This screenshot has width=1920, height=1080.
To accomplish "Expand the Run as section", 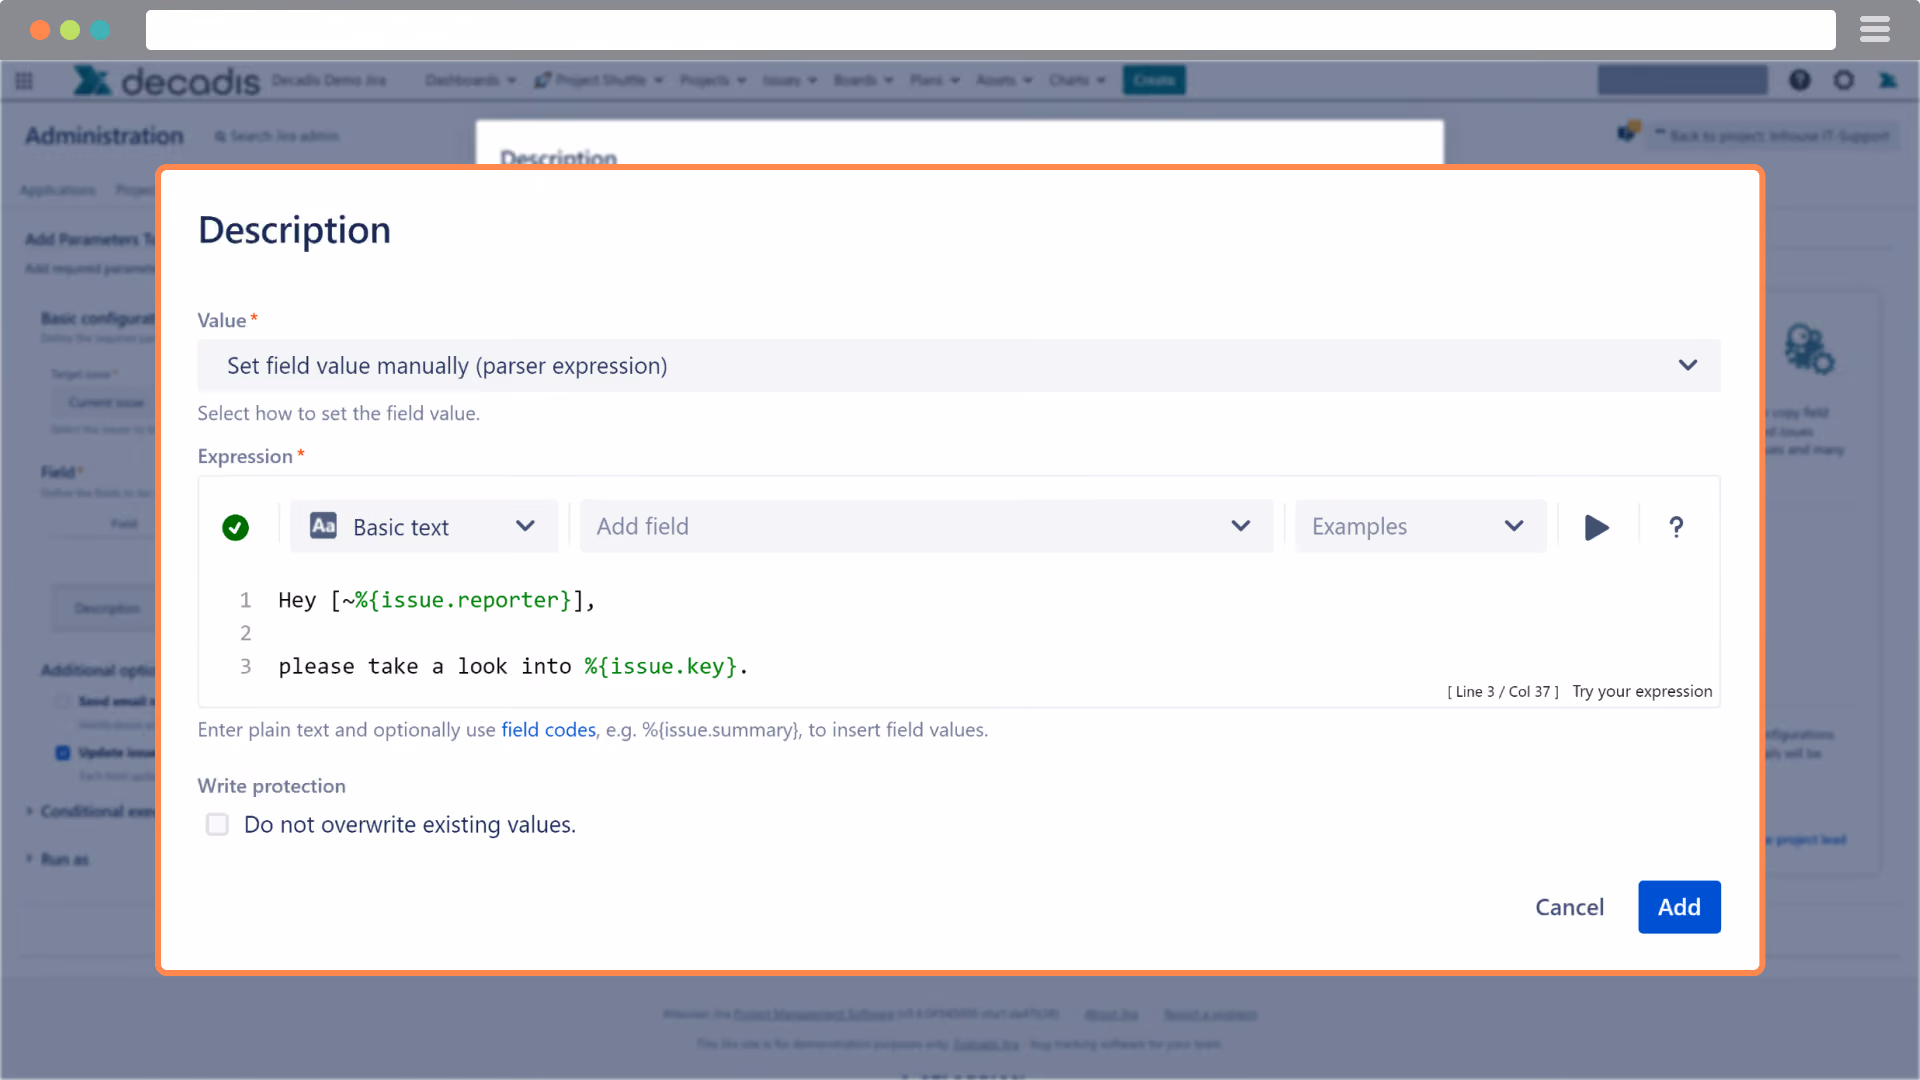I will [x=57, y=859].
